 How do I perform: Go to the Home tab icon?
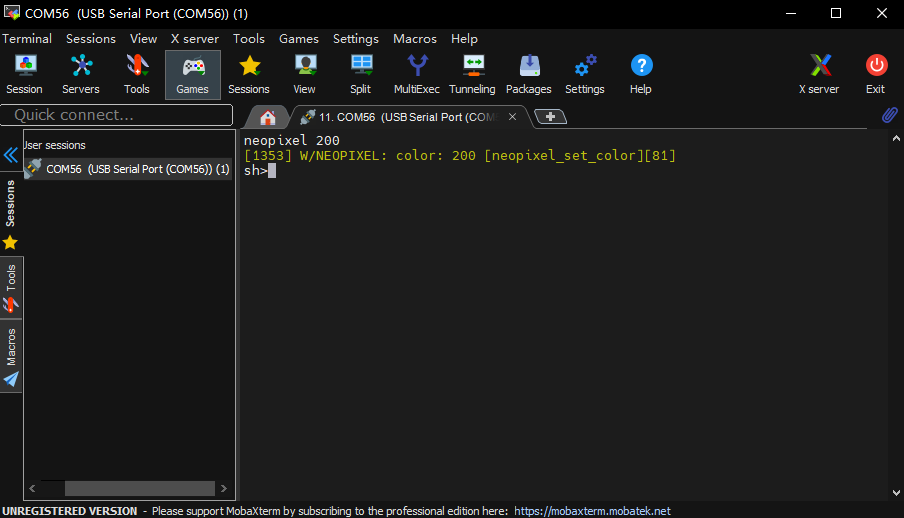tap(268, 118)
